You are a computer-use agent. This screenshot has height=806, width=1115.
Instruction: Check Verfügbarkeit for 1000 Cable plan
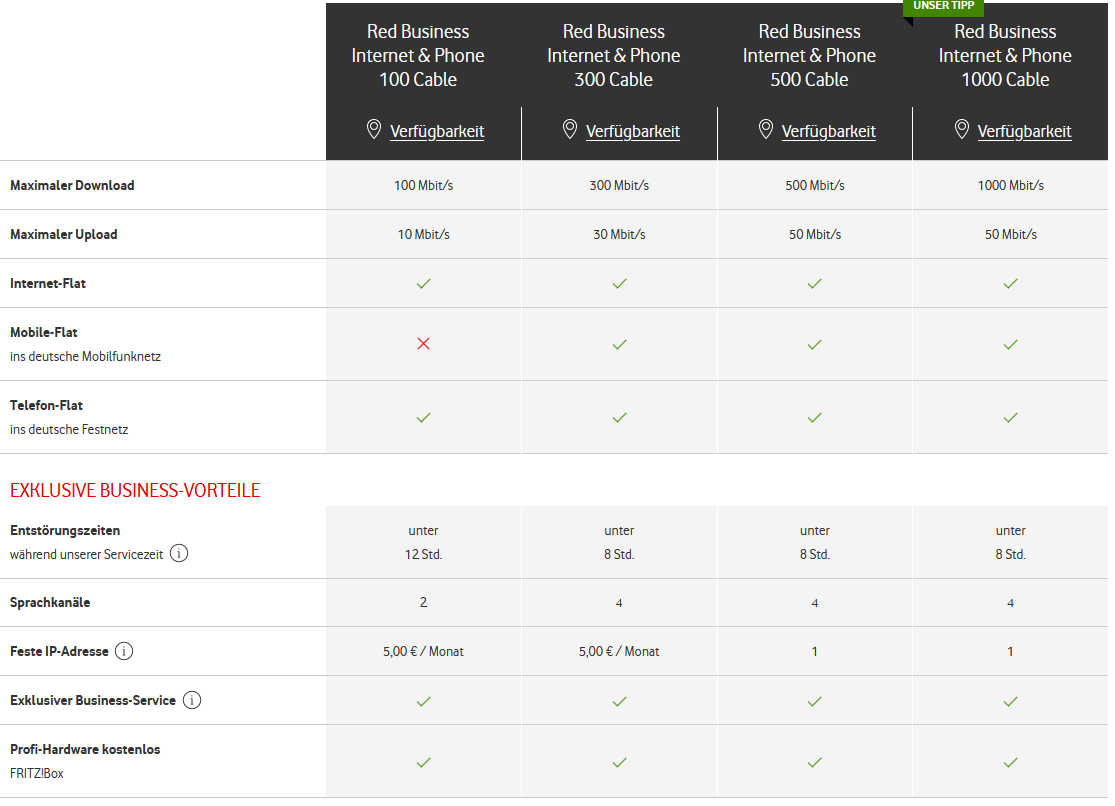(1024, 131)
